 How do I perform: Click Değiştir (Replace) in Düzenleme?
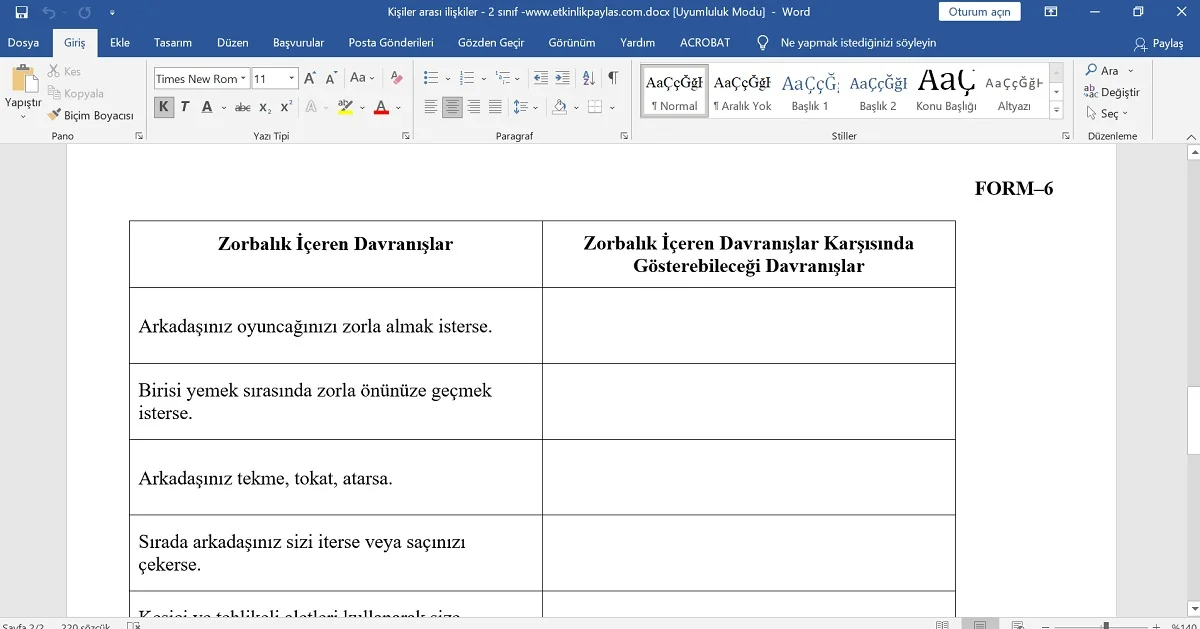pos(1112,92)
